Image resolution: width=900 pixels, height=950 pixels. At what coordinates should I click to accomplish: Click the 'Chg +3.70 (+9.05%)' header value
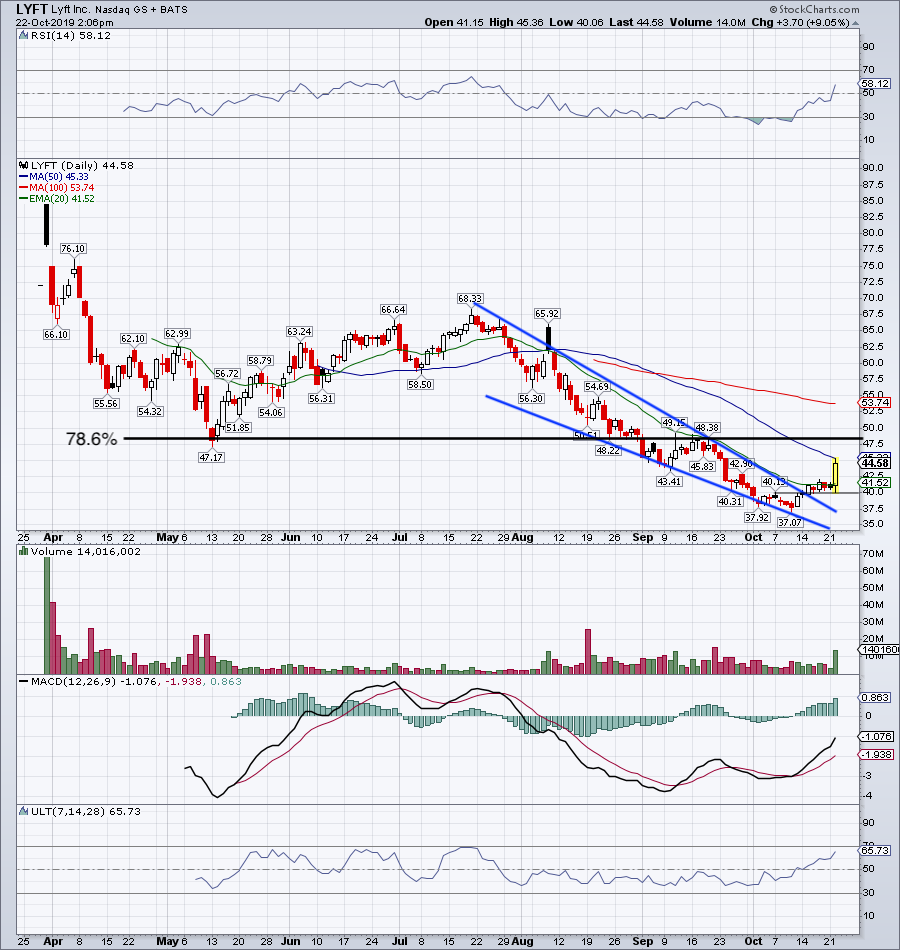(x=800, y=22)
